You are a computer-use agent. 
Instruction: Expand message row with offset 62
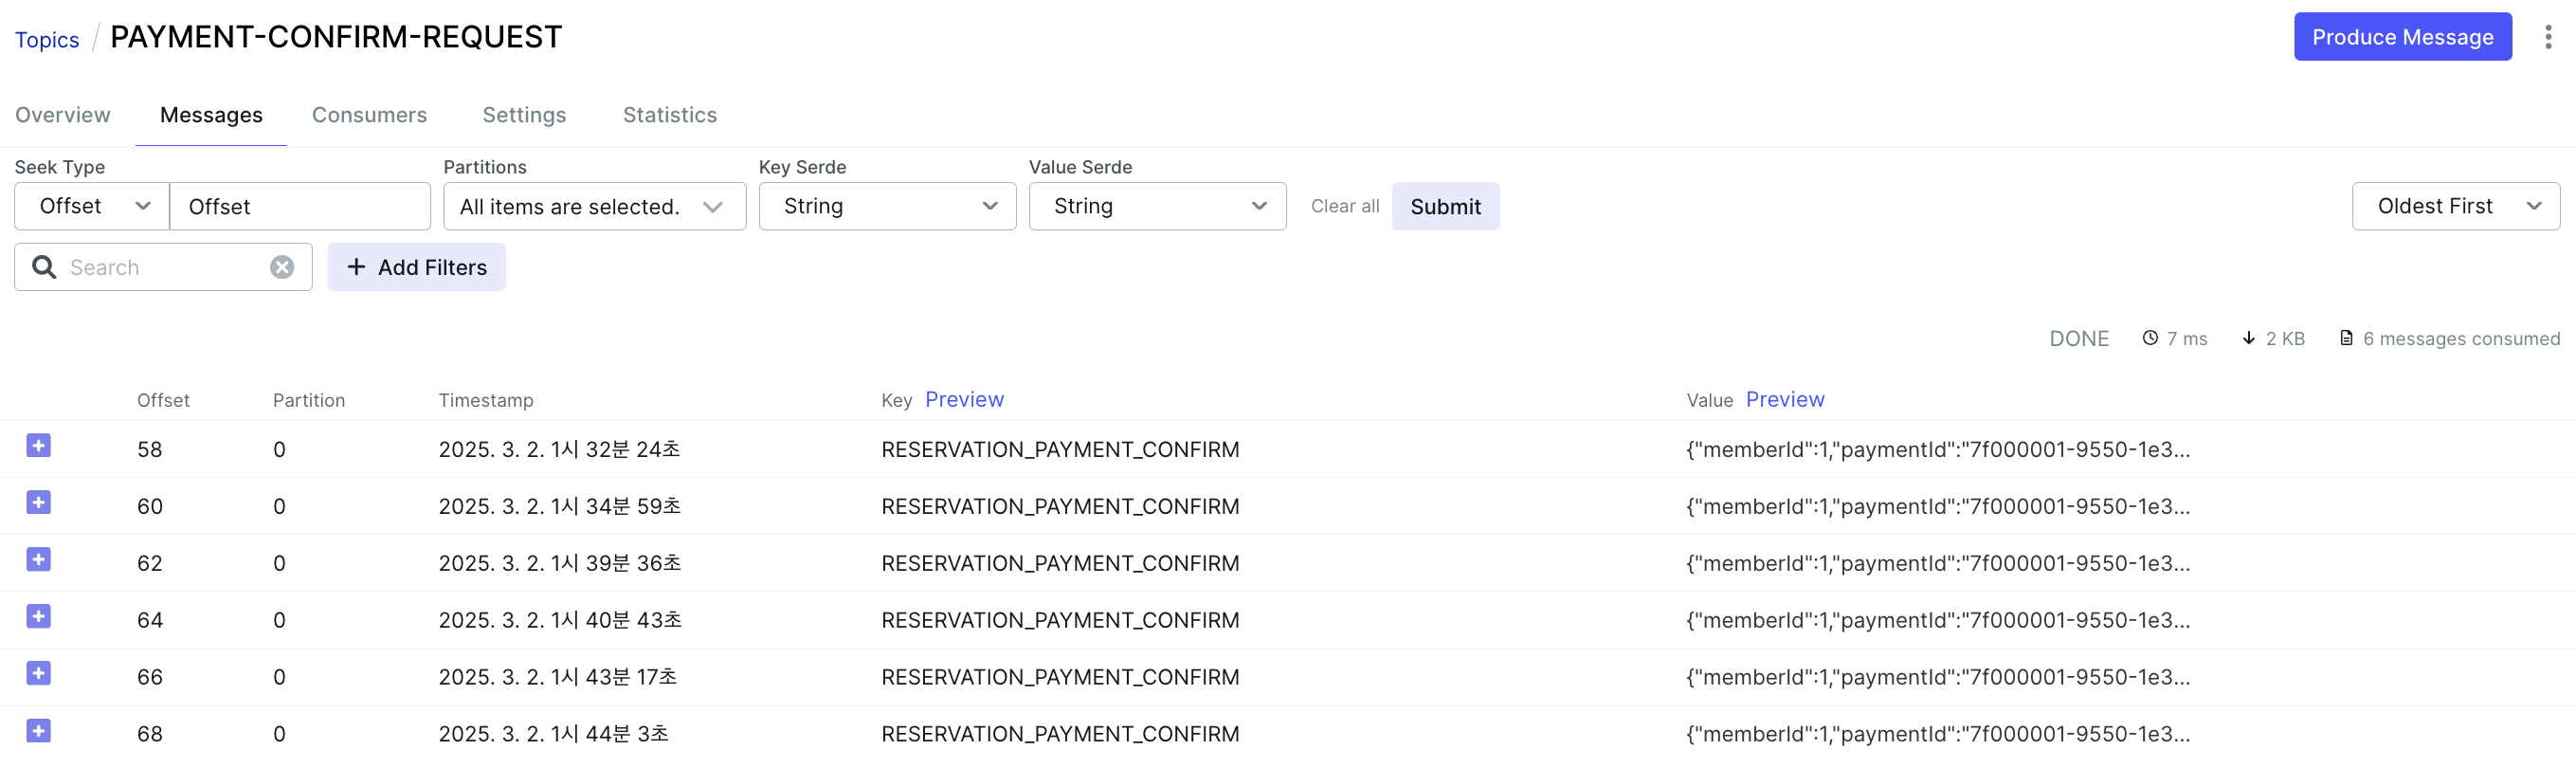(39, 560)
